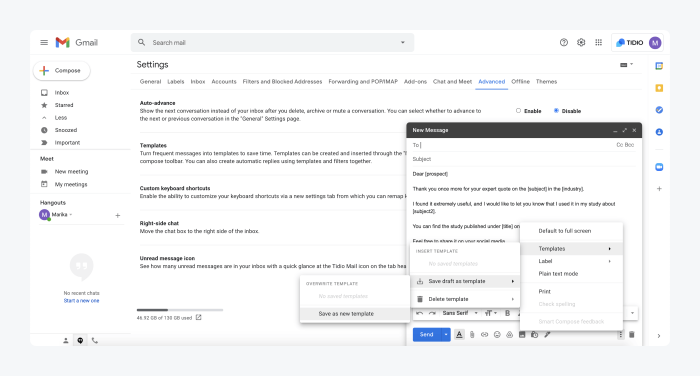Image resolution: width=700 pixels, height=376 pixels.
Task: Switch to the General settings tab
Action: pos(150,82)
